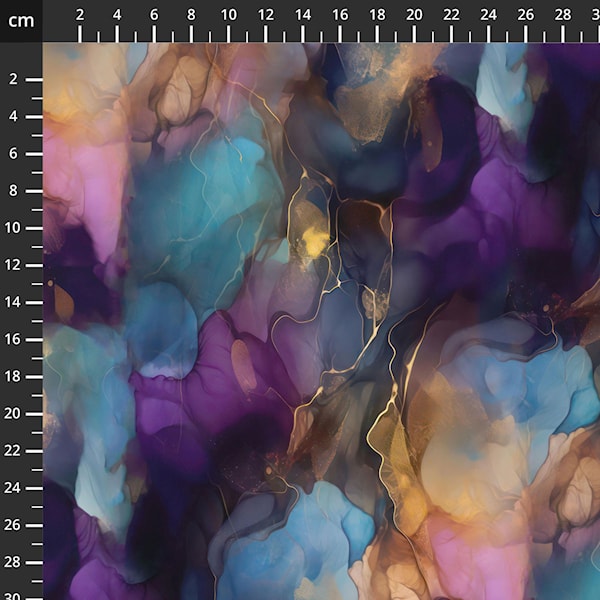
Task: Click the cm unit label in the corner
Action: point(20,19)
